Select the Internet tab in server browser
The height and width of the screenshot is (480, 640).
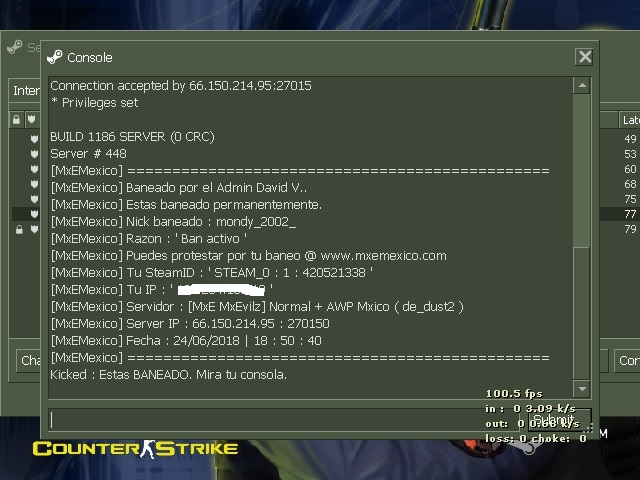25,90
